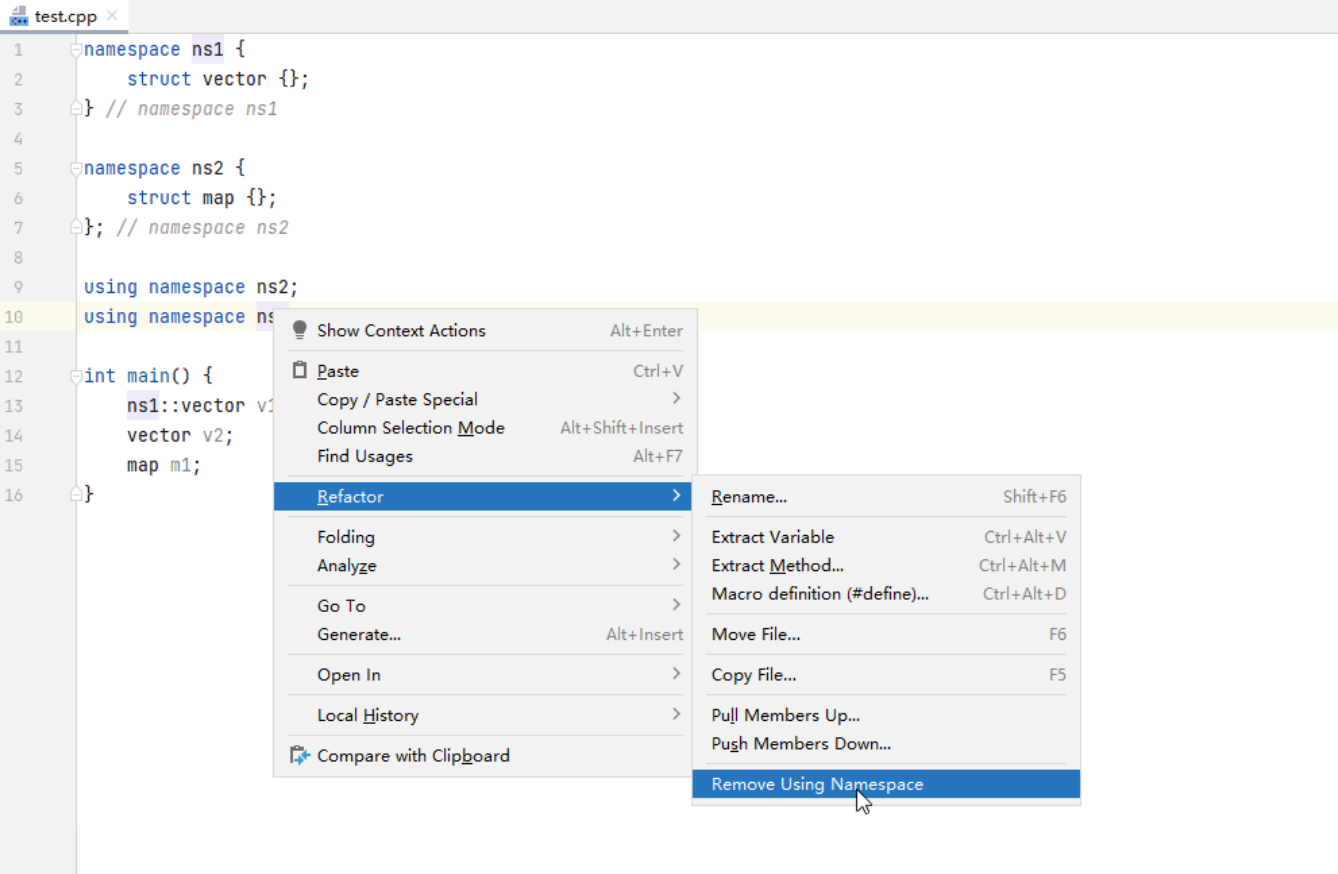Close the test.cpp editor tab
The width and height of the screenshot is (1338, 874).
coord(112,16)
